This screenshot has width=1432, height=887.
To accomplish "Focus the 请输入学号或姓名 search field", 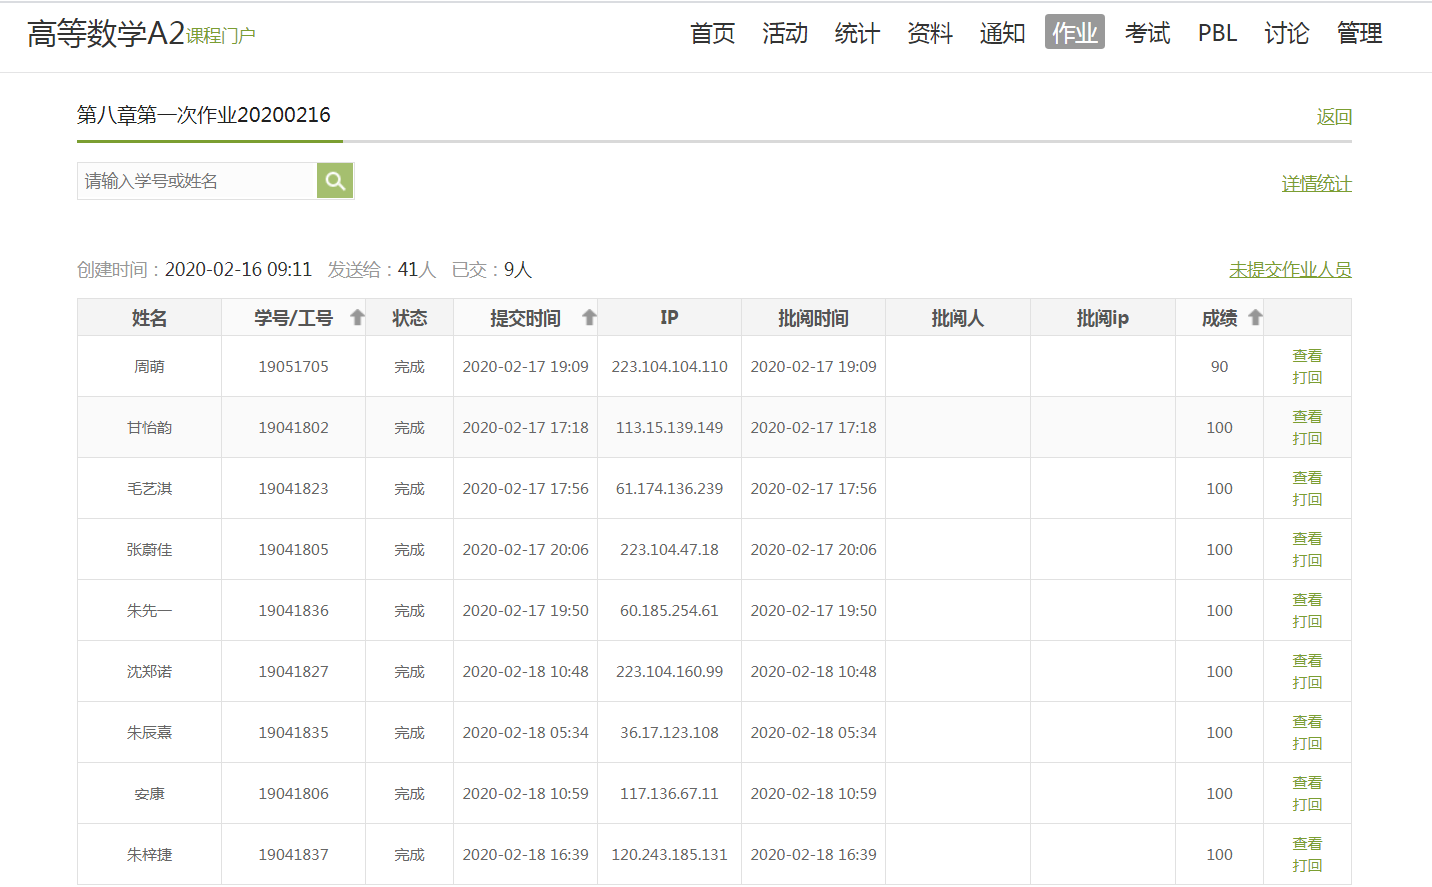I will [197, 181].
